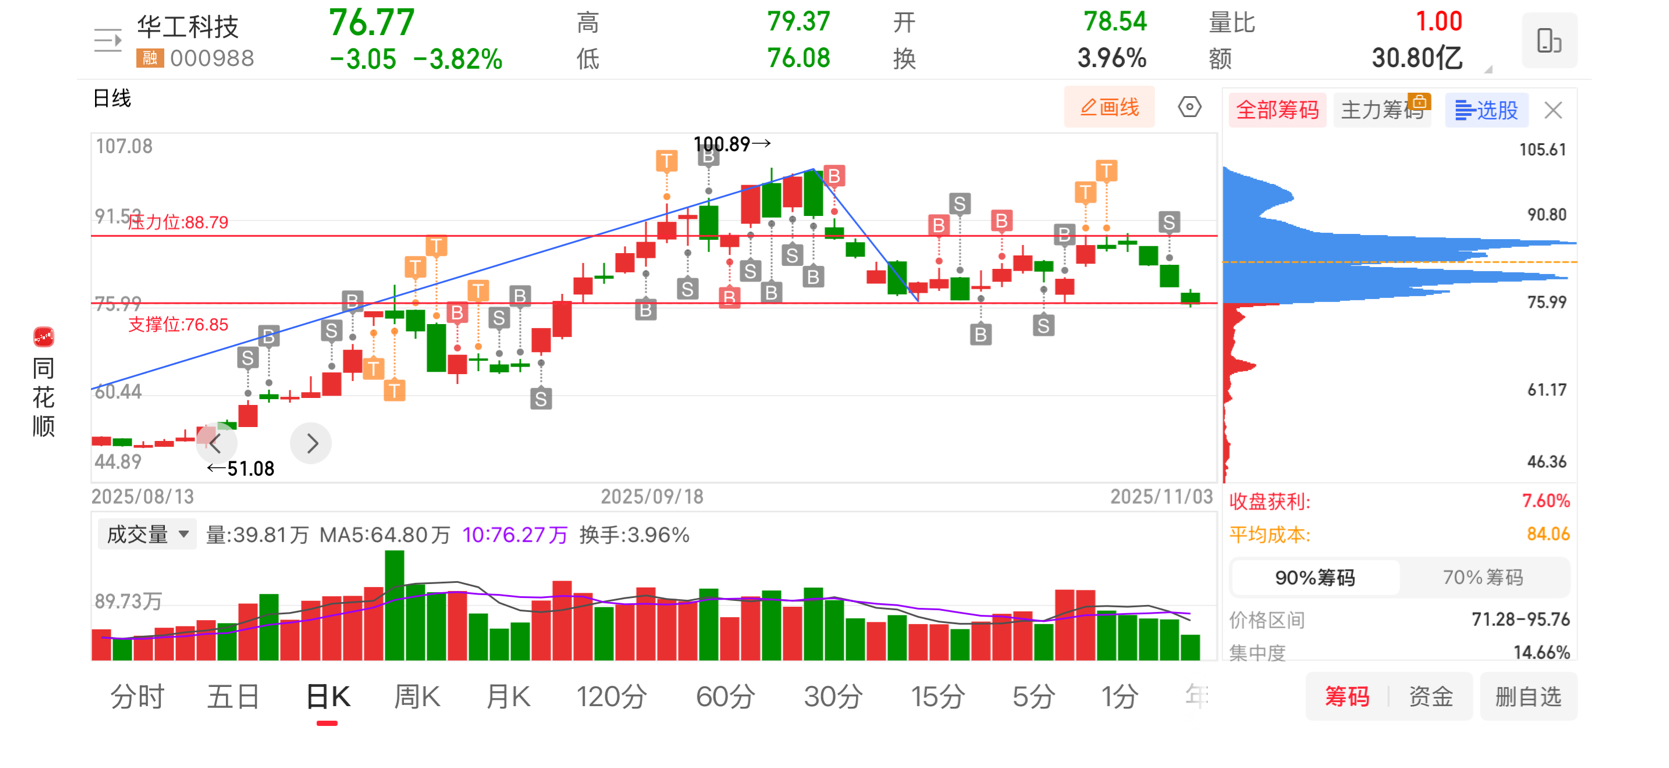Tap the 51.08 low price marker
Screen dimensions: 1669x768
tap(240, 469)
